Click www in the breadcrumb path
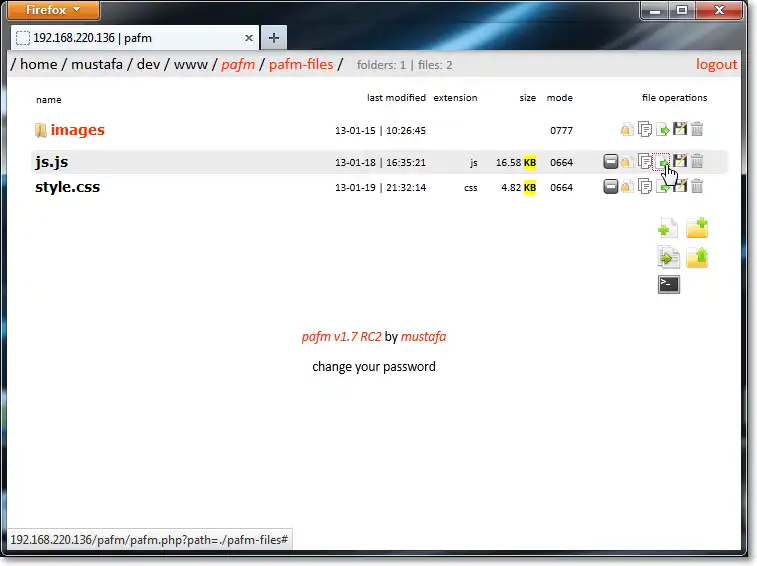The width and height of the screenshot is (757, 566). click(191, 64)
